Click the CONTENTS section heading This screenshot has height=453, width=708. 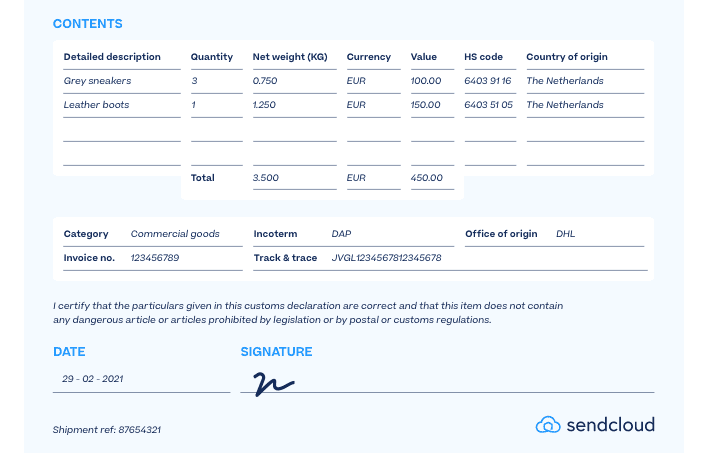coord(87,23)
